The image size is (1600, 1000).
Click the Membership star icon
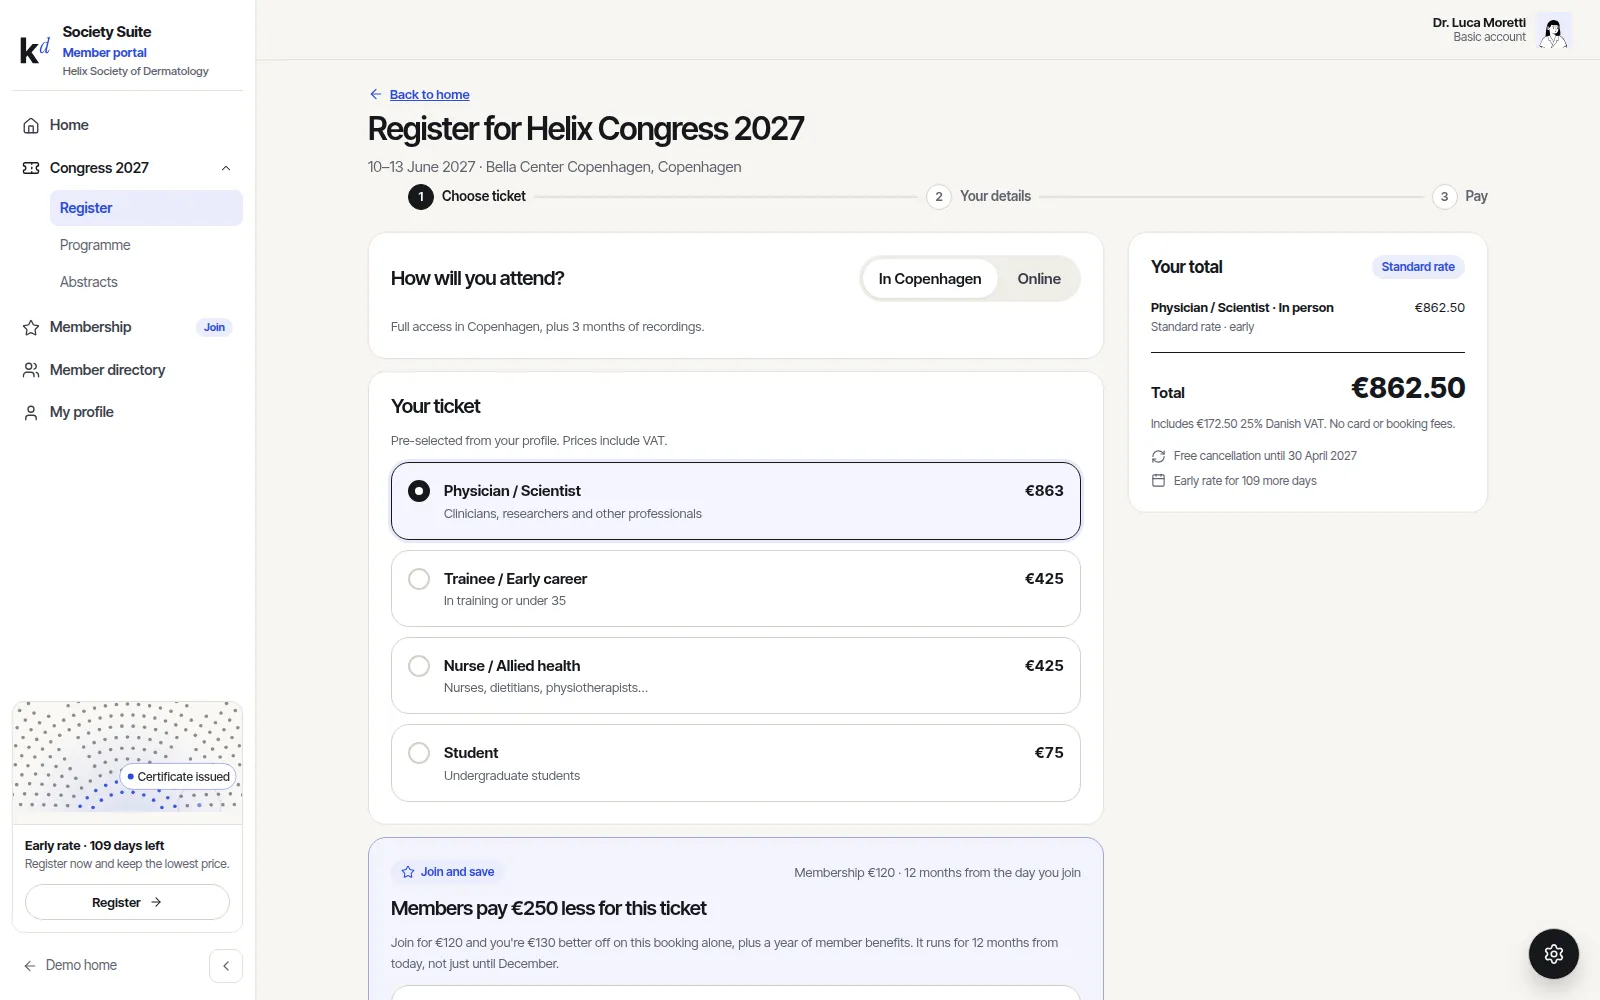point(31,328)
